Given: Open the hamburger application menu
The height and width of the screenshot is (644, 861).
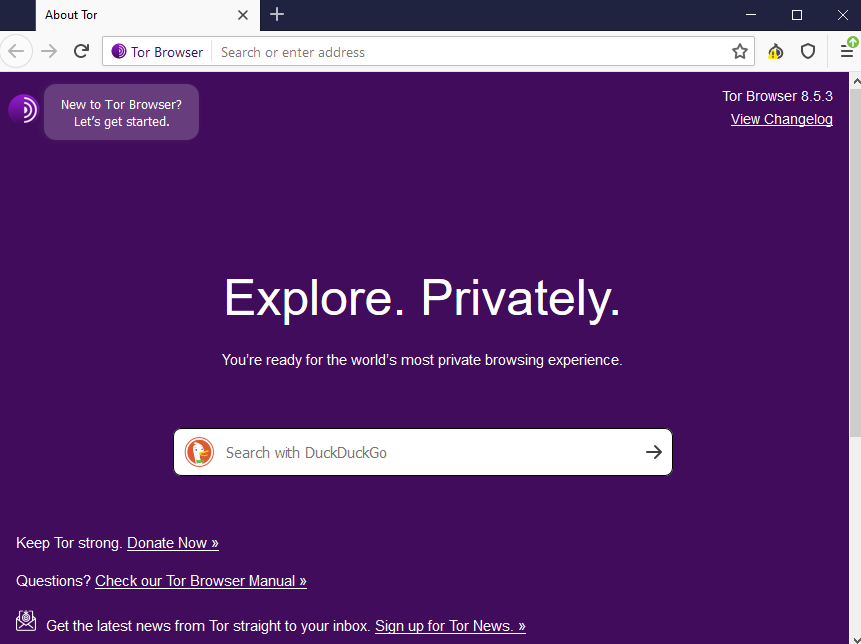Looking at the screenshot, I should [847, 52].
